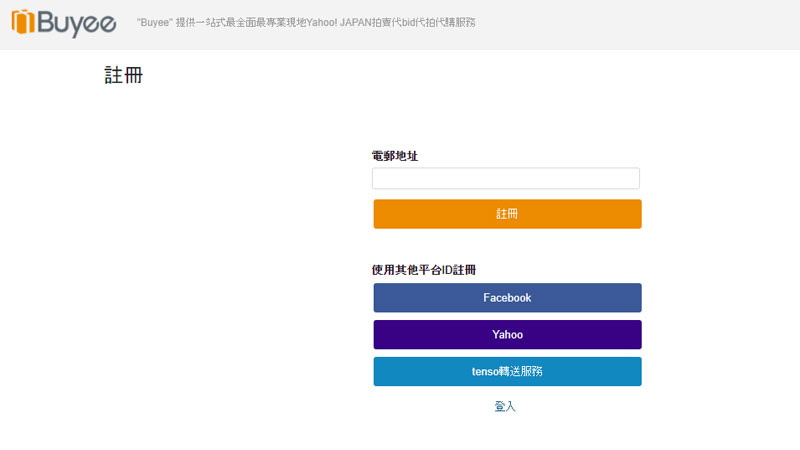Click the 使用其他平台ID註冊 heading
Viewport: 800px width, 450px height.
point(423,270)
